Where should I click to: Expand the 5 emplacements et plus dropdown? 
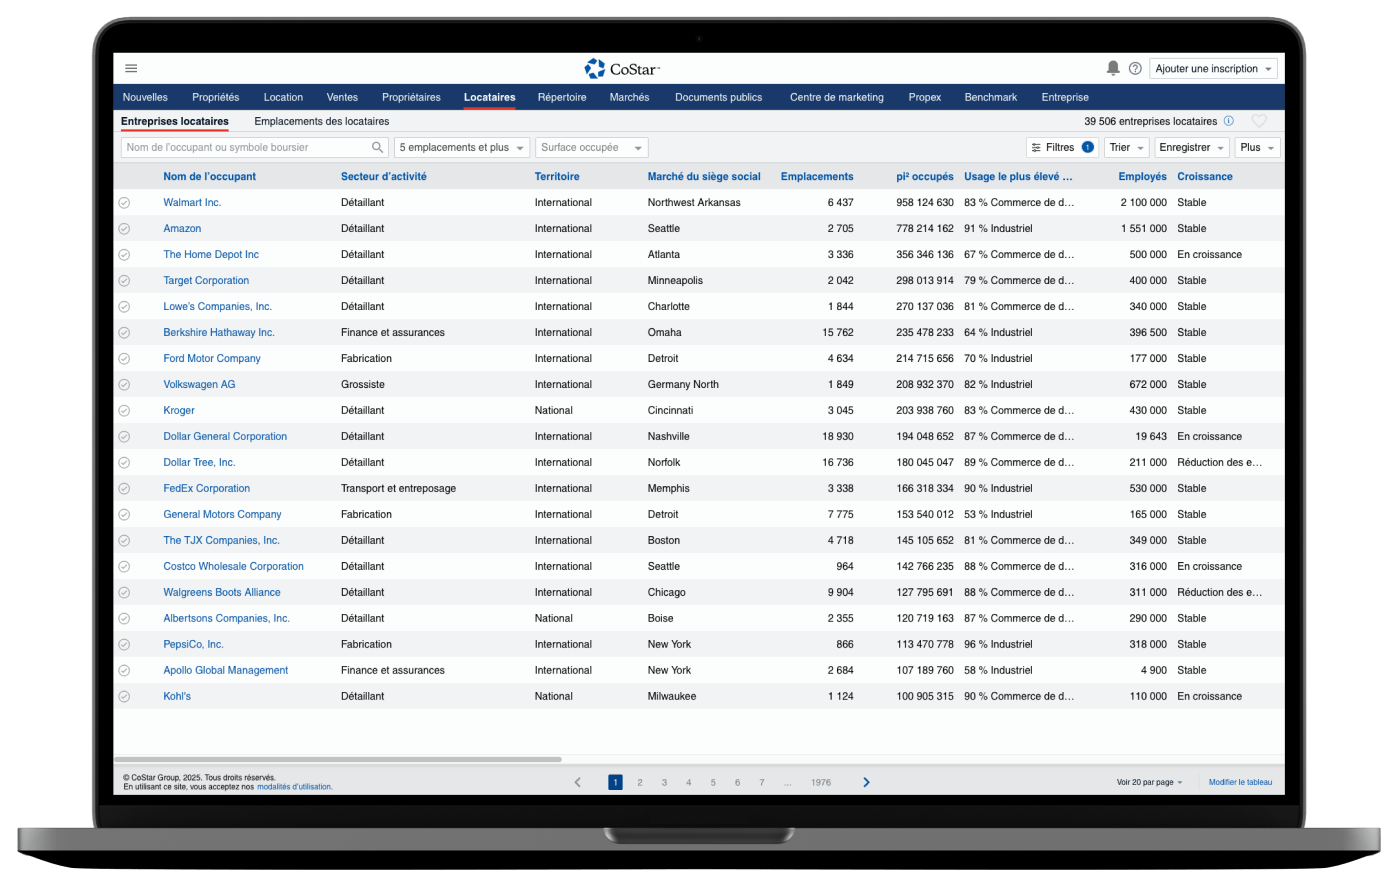462,148
